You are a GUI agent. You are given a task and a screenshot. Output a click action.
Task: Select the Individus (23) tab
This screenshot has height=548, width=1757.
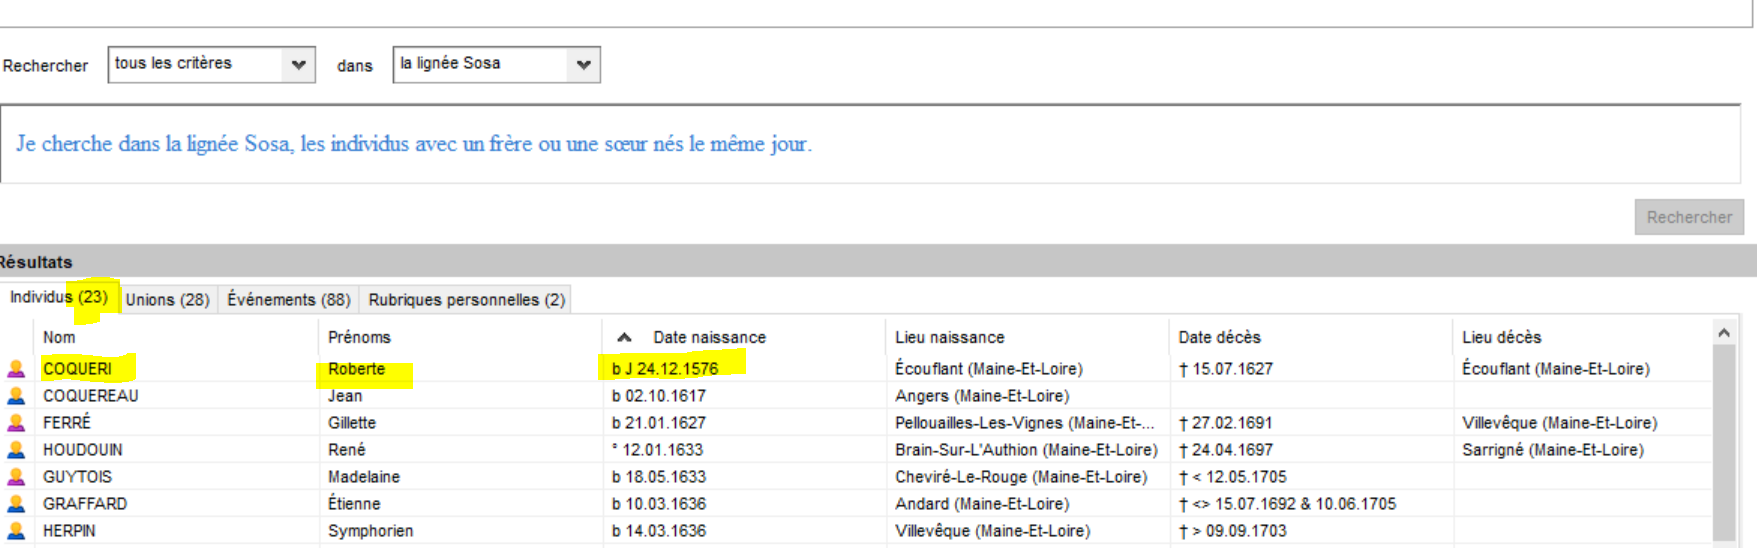(x=59, y=298)
